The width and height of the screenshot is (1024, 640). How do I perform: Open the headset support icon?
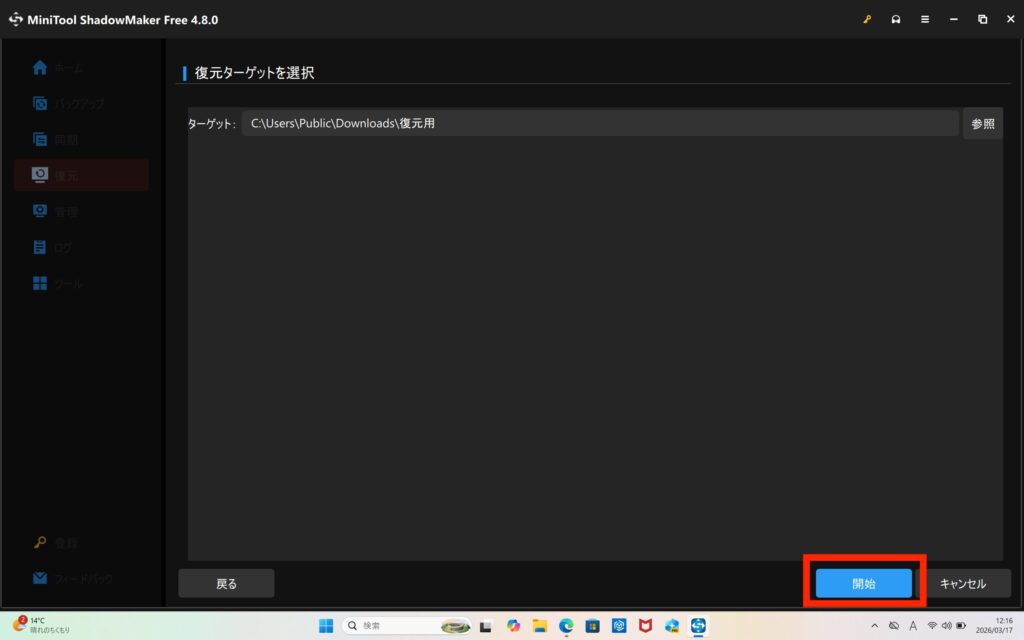click(x=896, y=19)
